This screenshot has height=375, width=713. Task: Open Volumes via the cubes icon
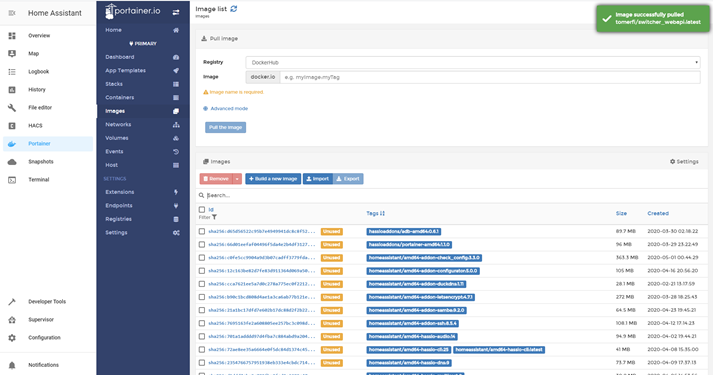(x=176, y=138)
